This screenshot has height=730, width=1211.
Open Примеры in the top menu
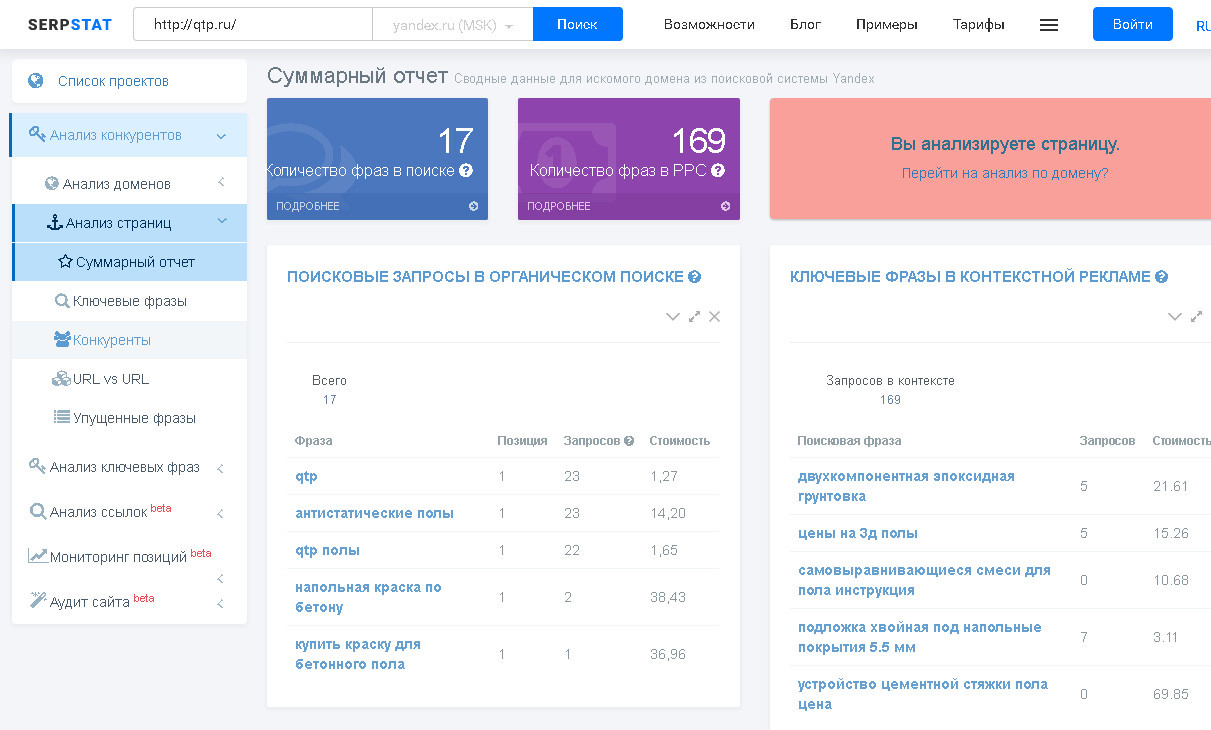coord(887,25)
